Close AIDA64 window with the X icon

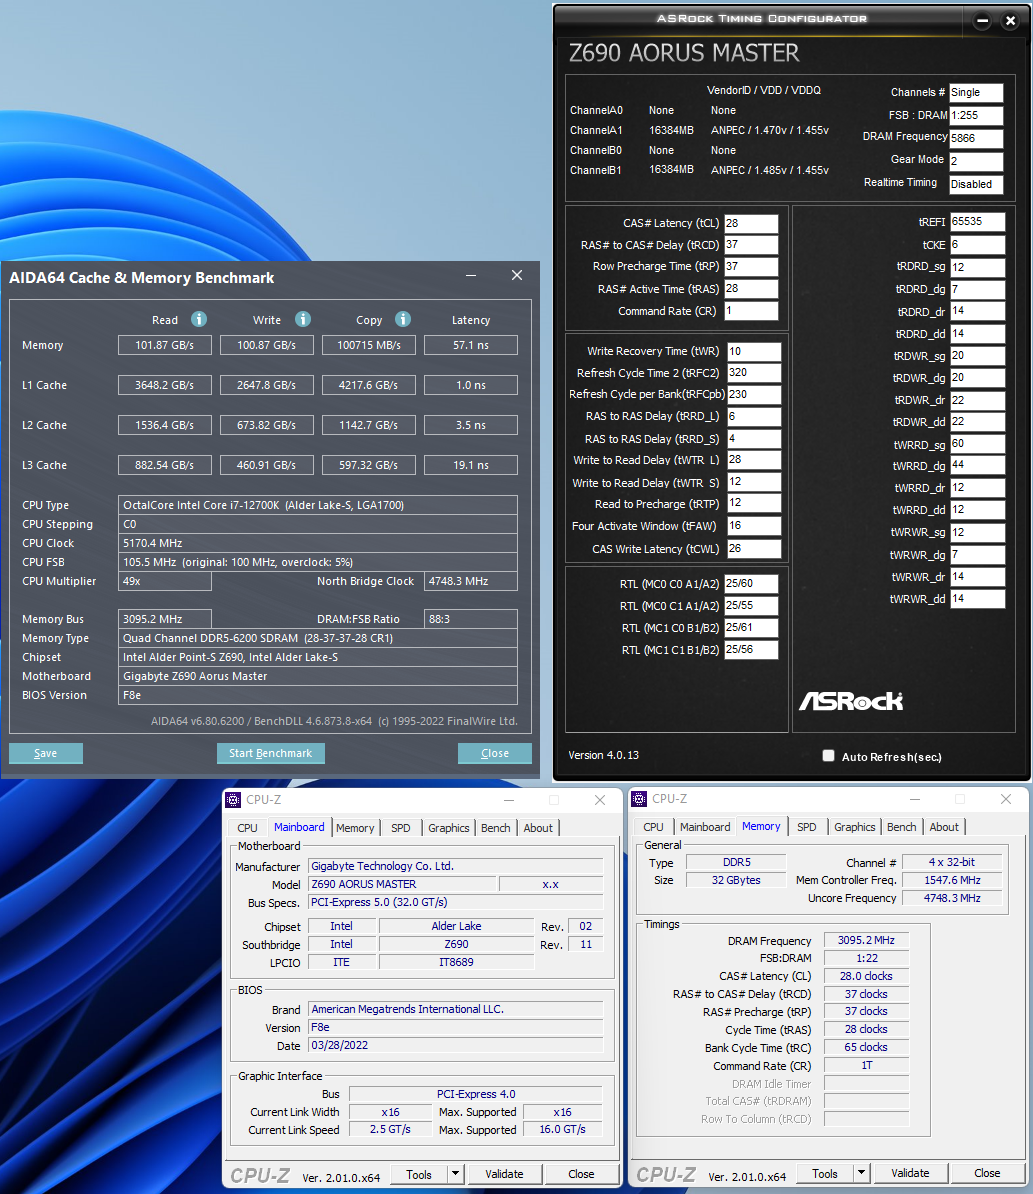click(x=517, y=276)
